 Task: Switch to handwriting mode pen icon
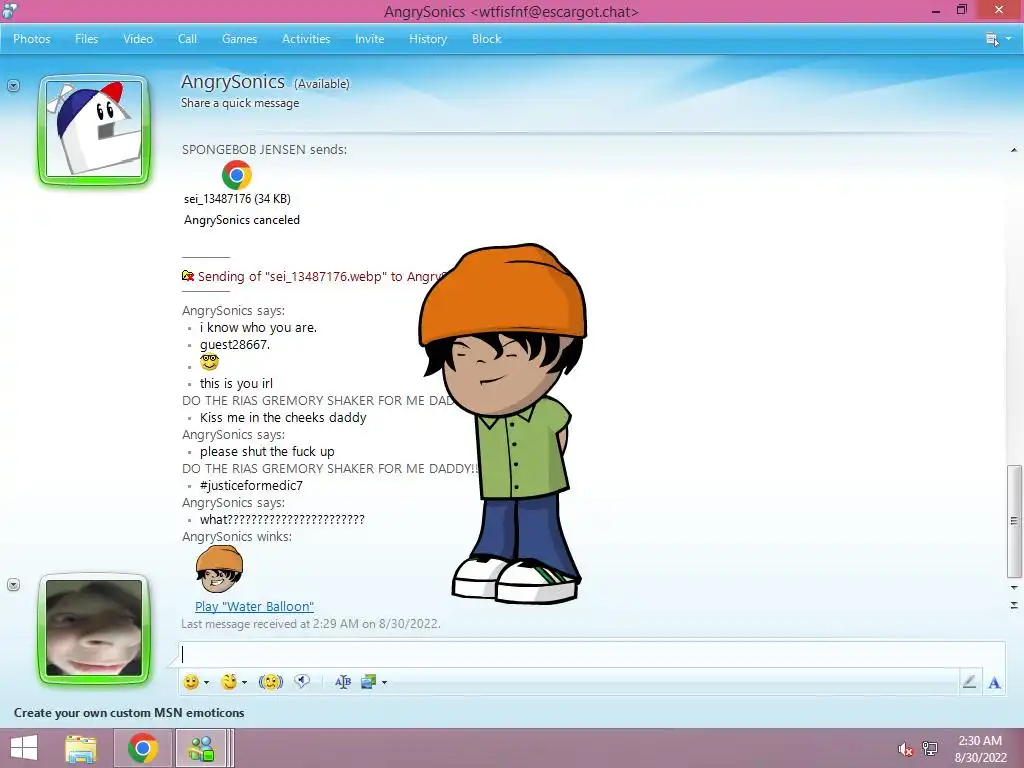tap(969, 682)
